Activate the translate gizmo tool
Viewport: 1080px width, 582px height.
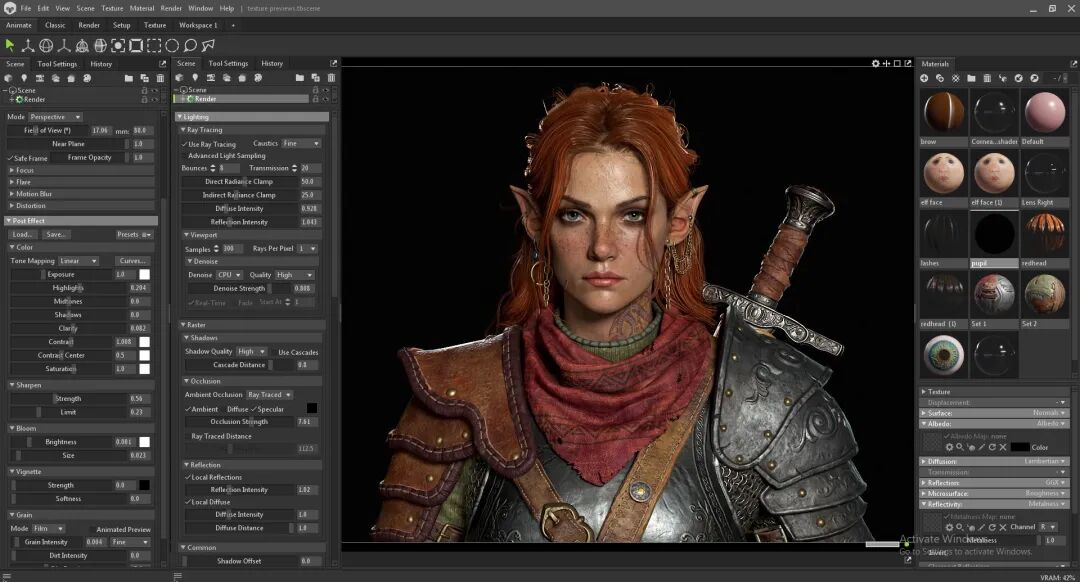coord(28,45)
